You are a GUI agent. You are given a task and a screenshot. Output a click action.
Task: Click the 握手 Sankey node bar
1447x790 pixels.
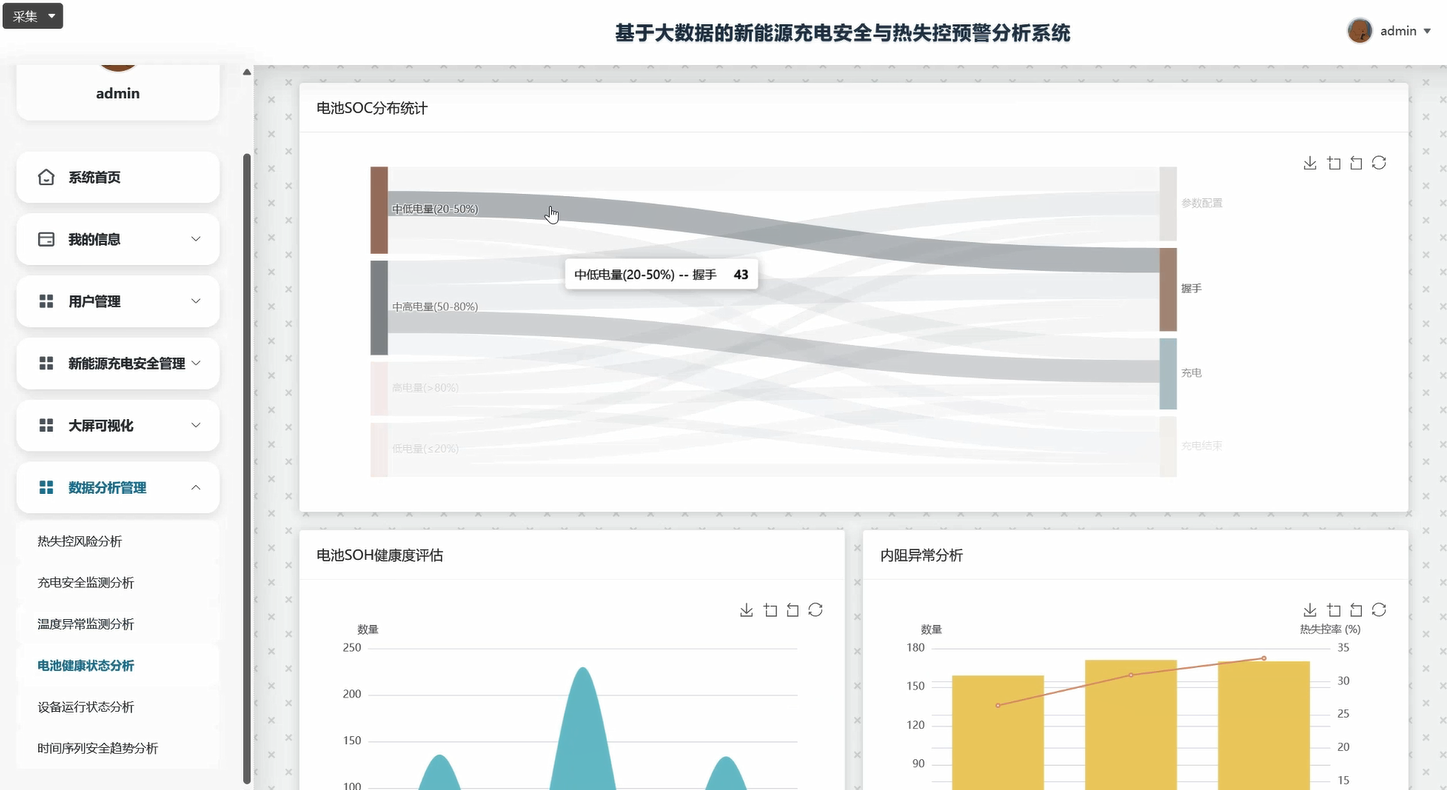coord(1168,290)
